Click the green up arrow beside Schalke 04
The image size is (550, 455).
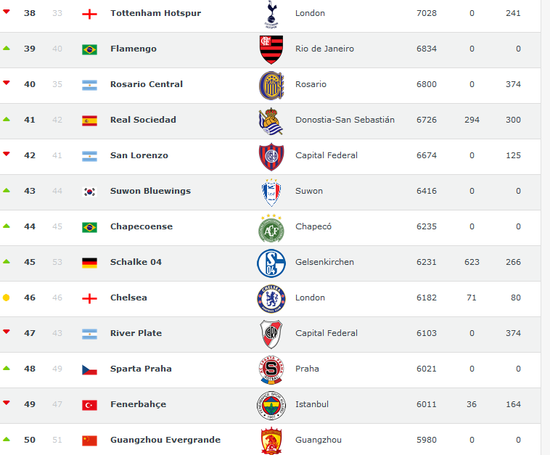pos(6,261)
